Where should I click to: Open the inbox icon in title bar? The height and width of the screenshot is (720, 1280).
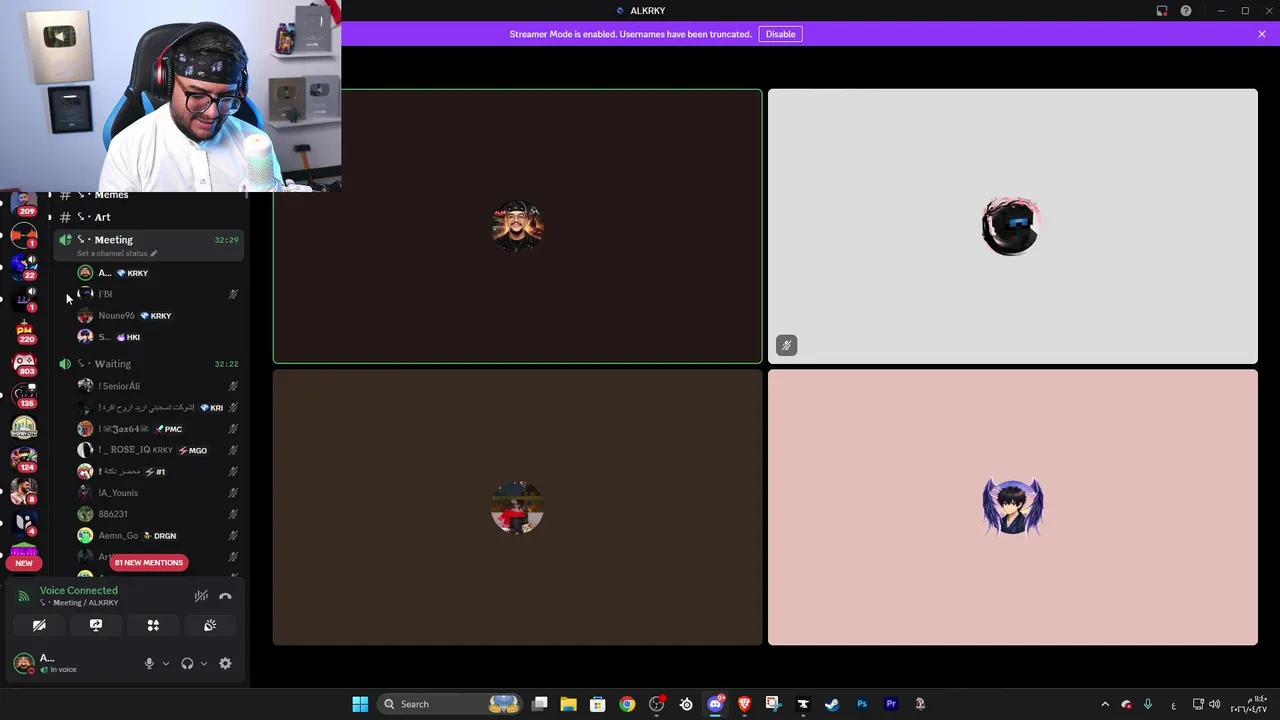click(x=1162, y=11)
